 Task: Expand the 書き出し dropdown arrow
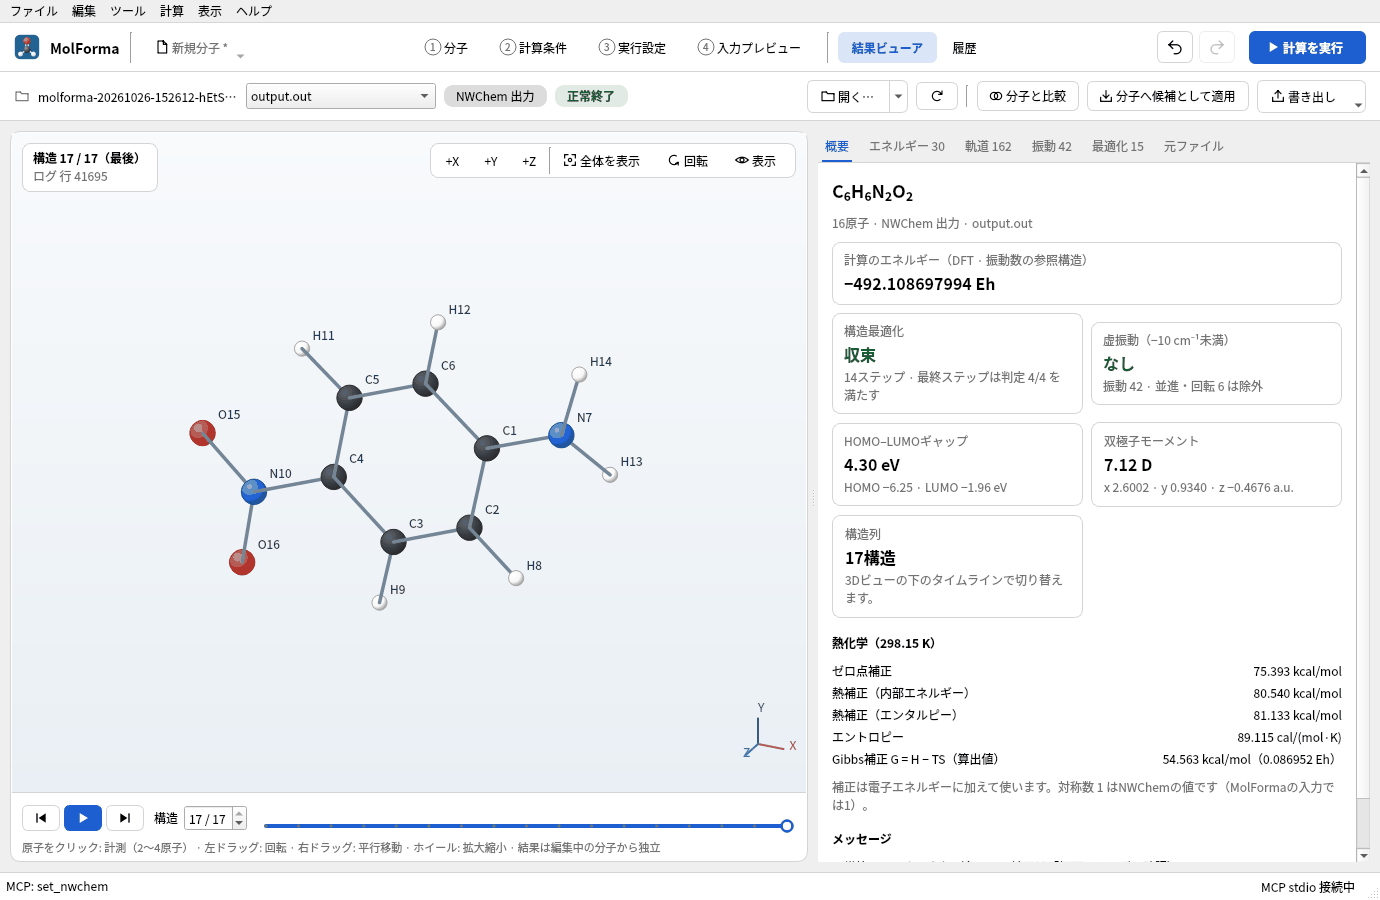click(1358, 105)
